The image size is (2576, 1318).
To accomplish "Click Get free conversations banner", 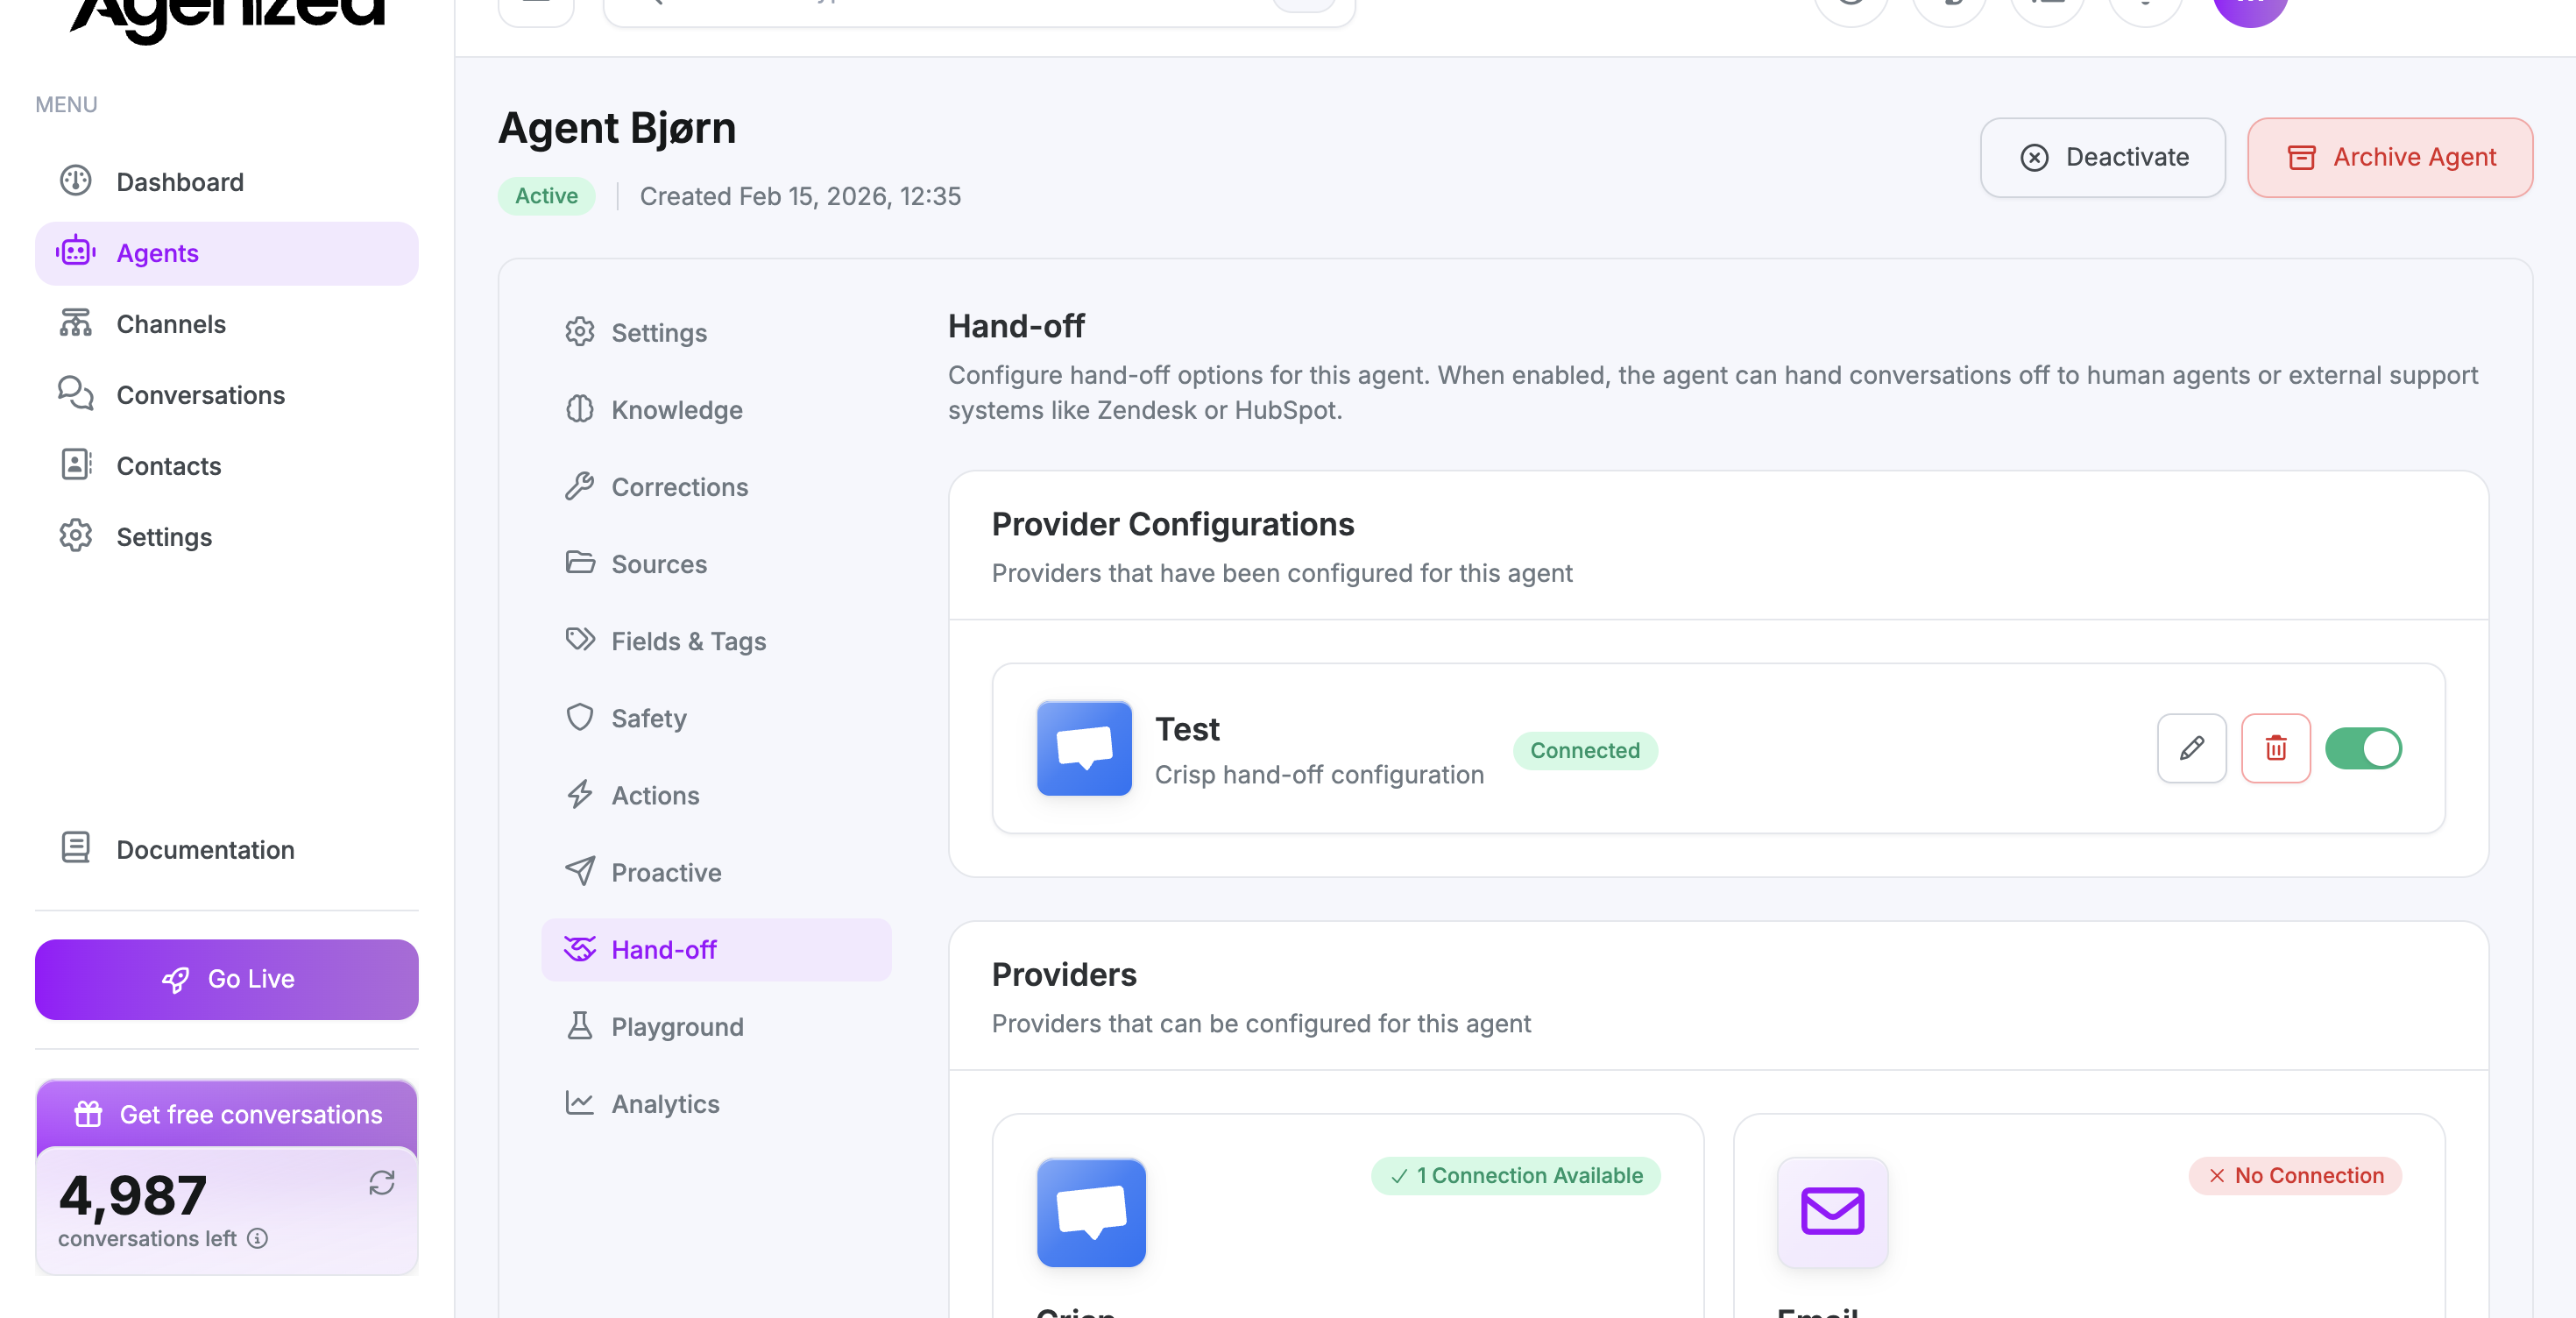I will click(x=227, y=1114).
